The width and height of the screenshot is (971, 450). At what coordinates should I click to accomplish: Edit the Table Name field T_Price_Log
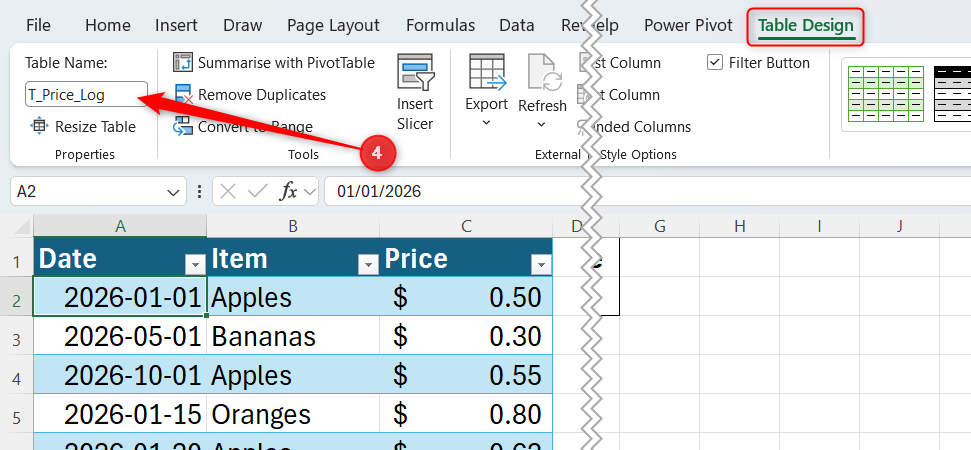click(87, 95)
